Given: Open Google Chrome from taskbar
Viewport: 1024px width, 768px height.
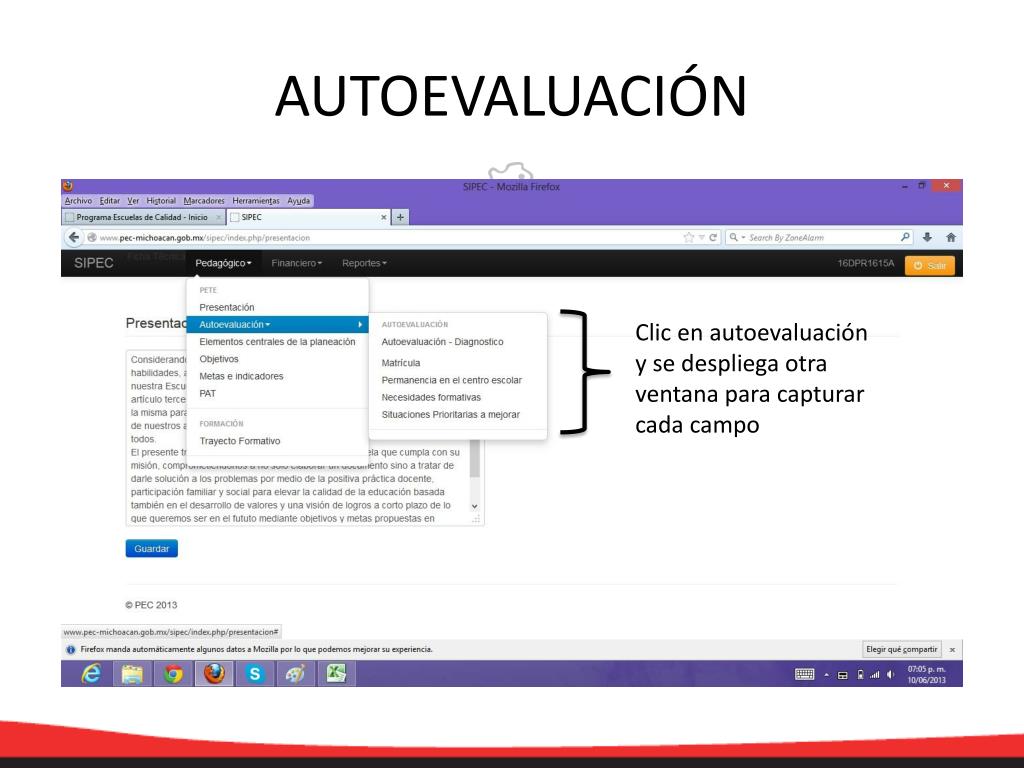Looking at the screenshot, I should tap(173, 673).
